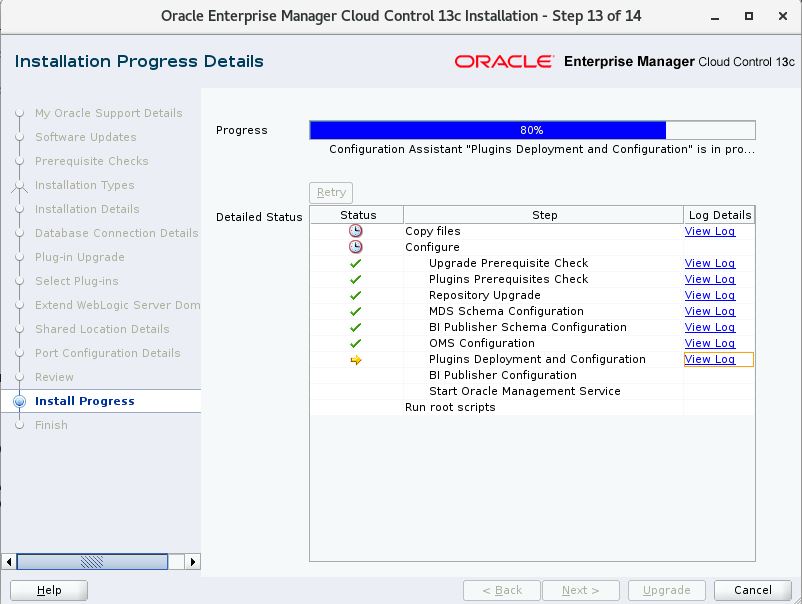The image size is (802, 604).
Task: Close the installer window
Action: click(783, 16)
